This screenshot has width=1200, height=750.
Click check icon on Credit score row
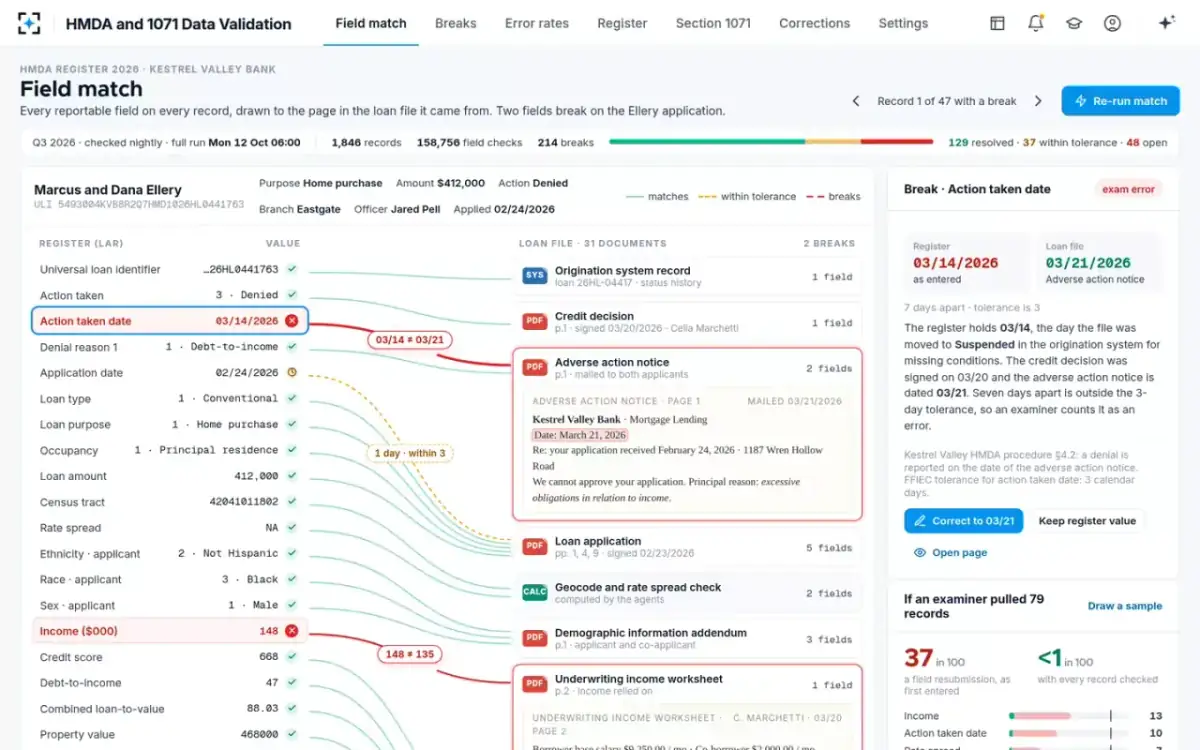point(292,657)
